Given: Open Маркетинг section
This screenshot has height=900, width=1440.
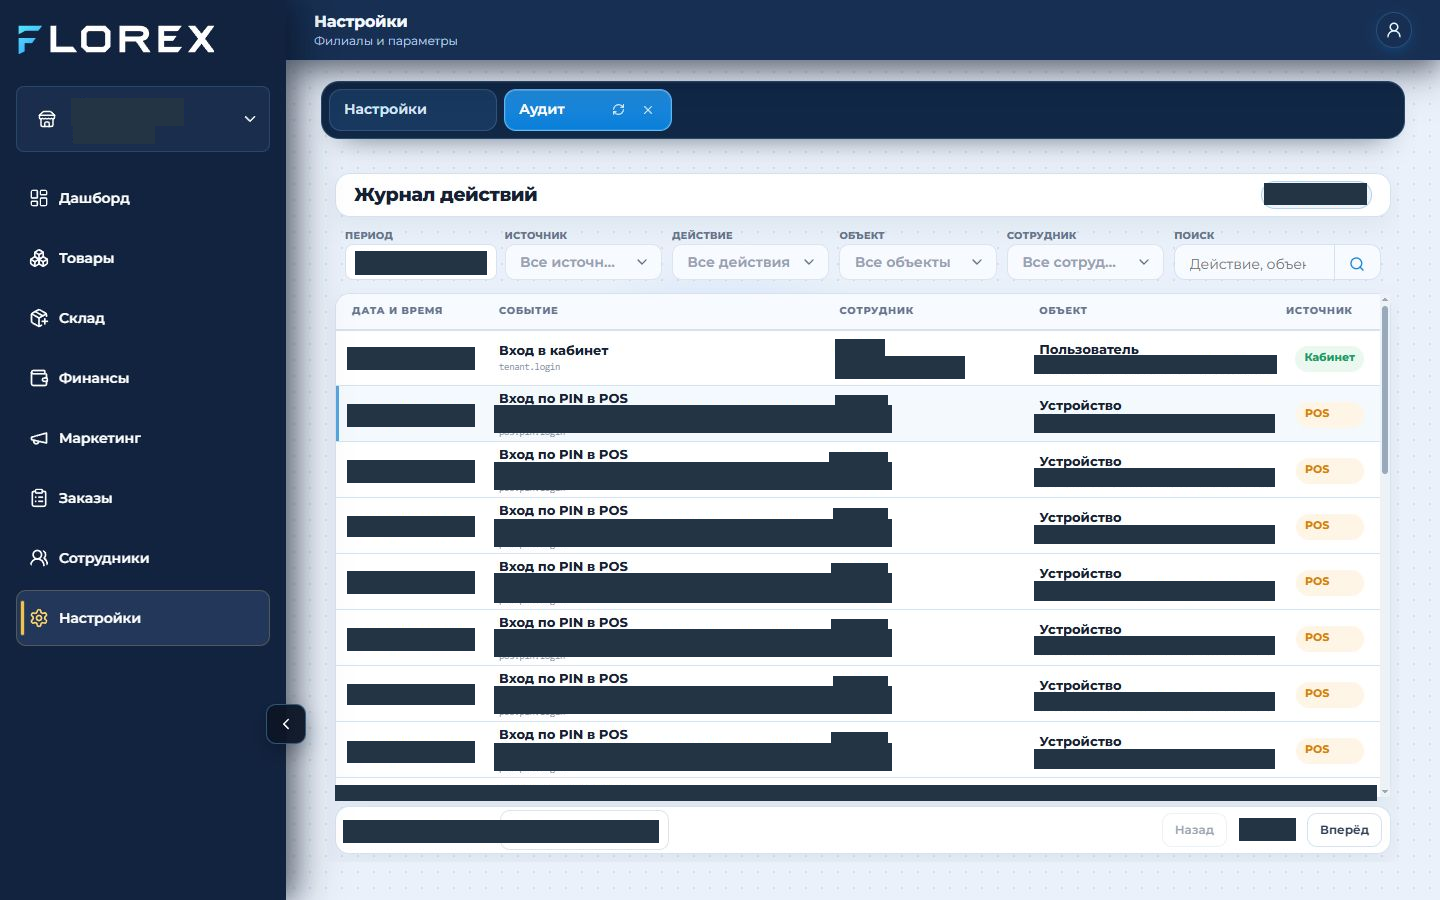Looking at the screenshot, I should coord(143,438).
